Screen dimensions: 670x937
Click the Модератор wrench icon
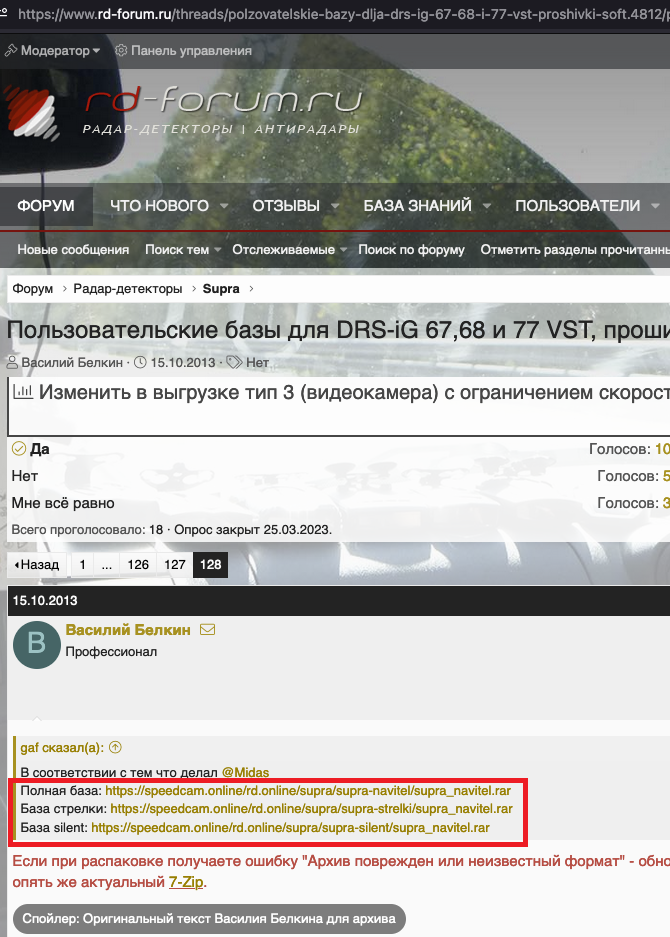click(11, 50)
